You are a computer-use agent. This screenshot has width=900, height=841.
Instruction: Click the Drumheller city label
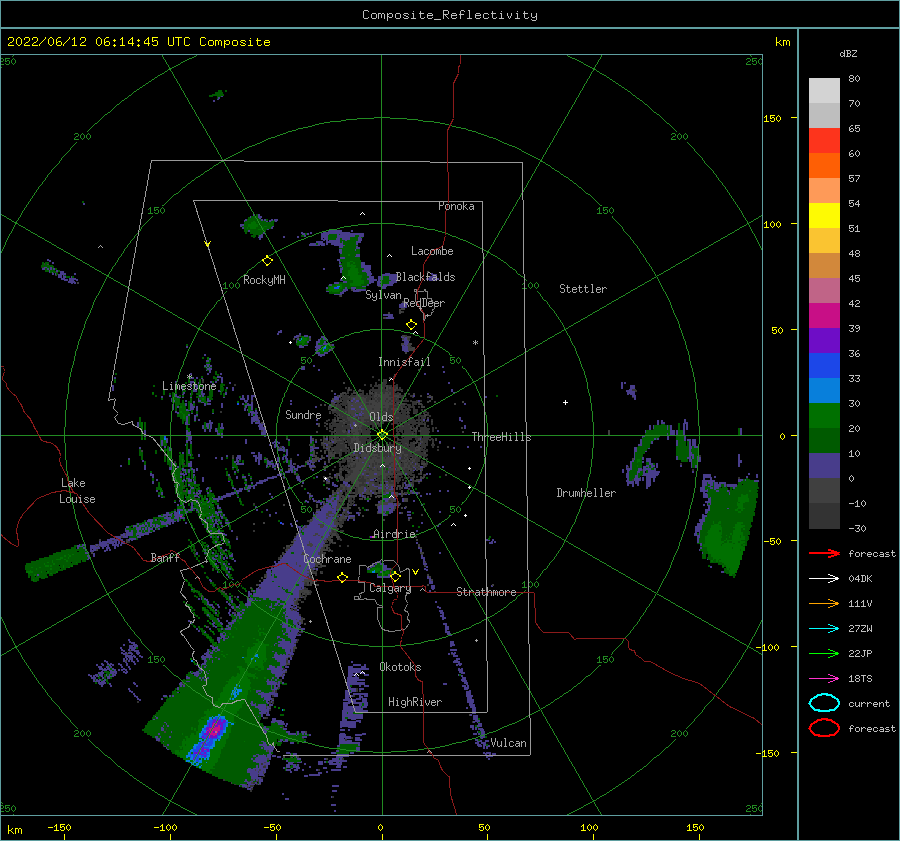(x=586, y=493)
